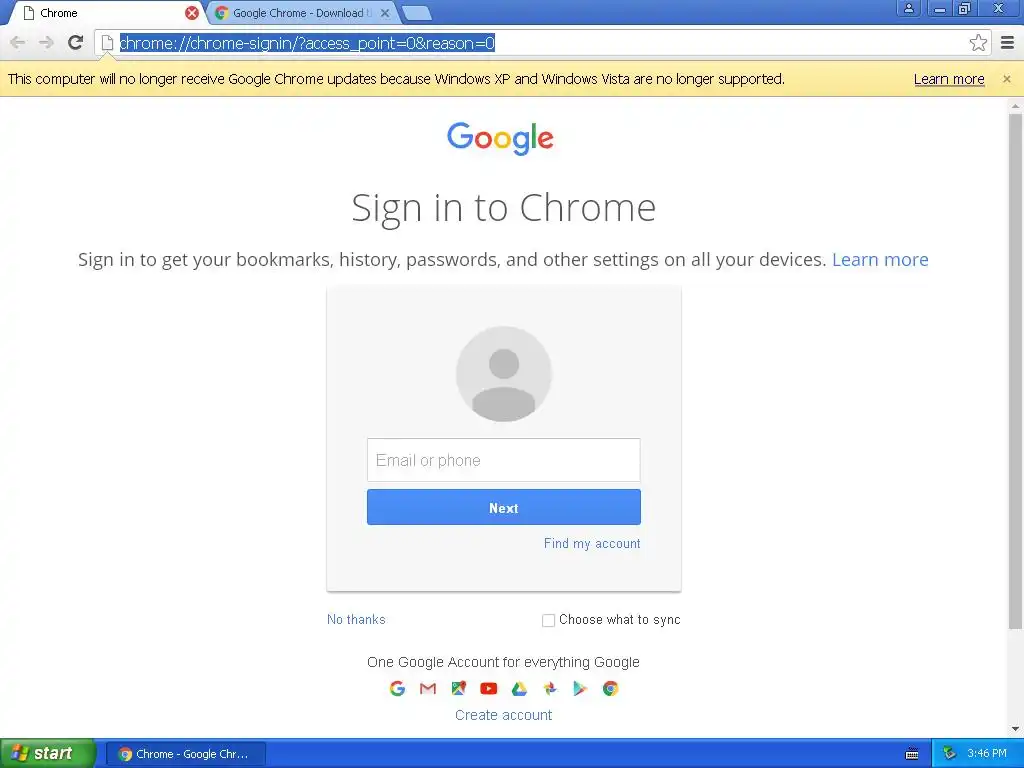The height and width of the screenshot is (768, 1024).
Task: Close the Chrome sign-in tab
Action: coord(192,13)
